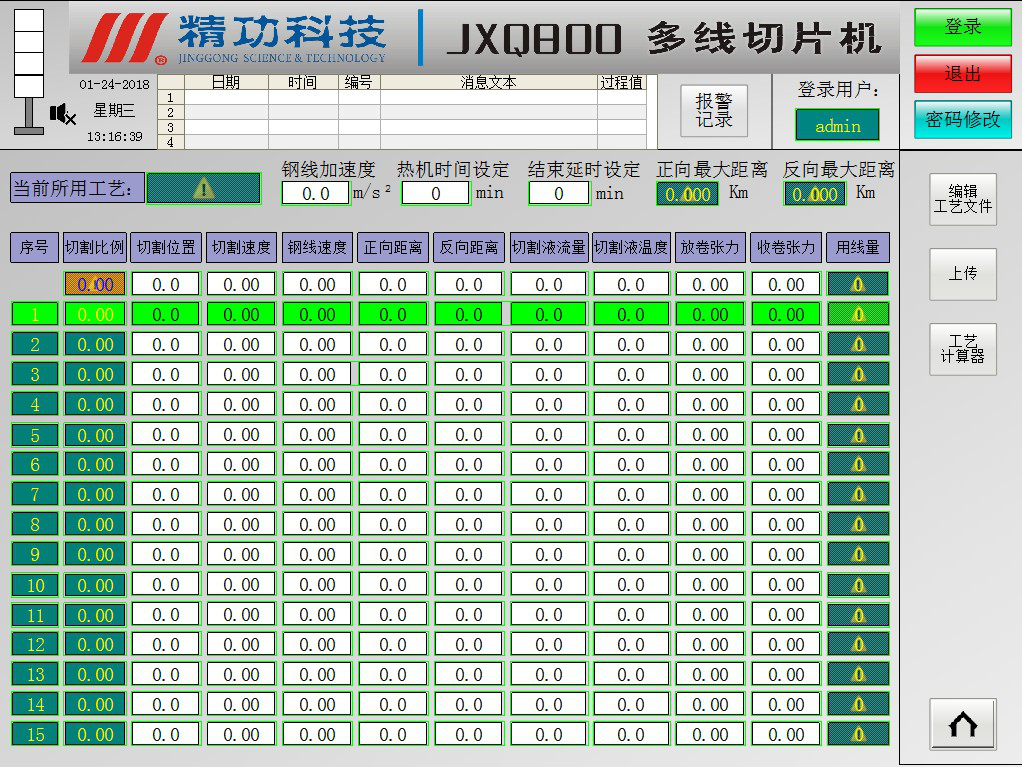Screen dimensions: 1022x767
Task: Click the 日期 date column header
Action: coord(226,82)
